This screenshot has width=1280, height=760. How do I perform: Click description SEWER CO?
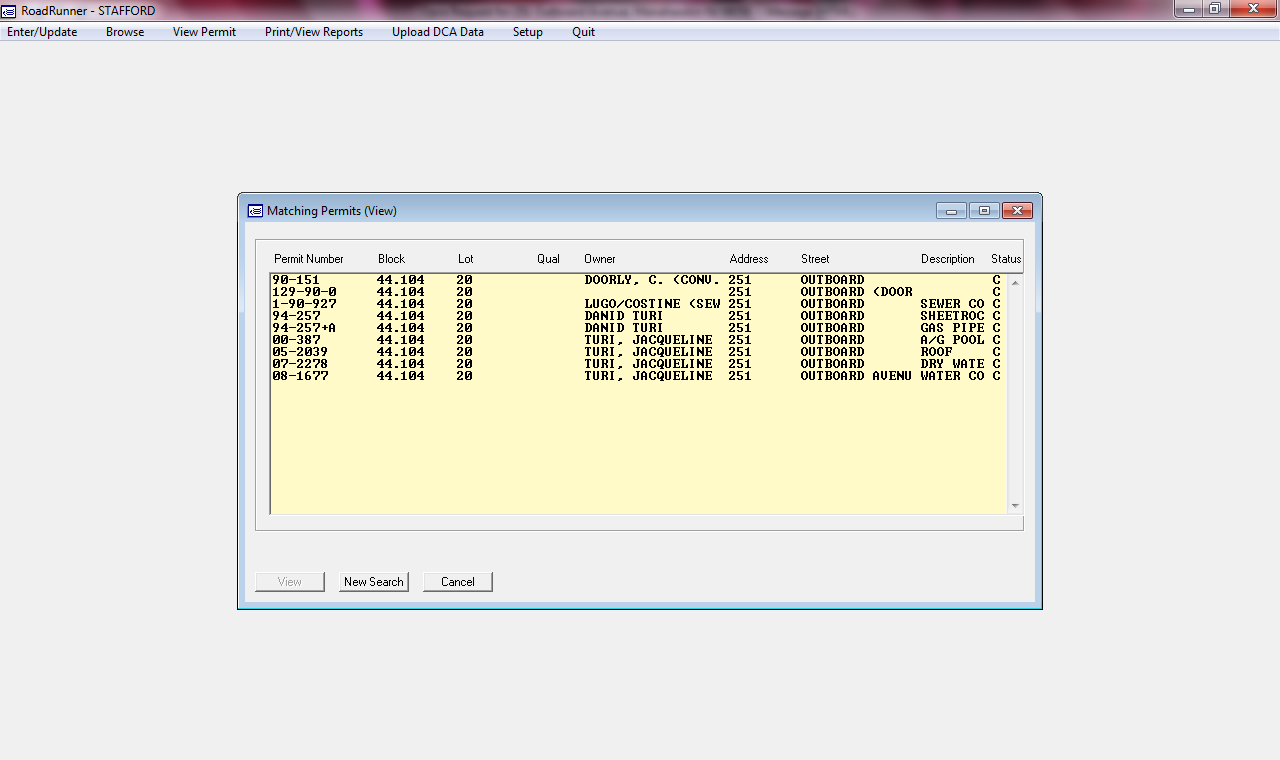(952, 304)
